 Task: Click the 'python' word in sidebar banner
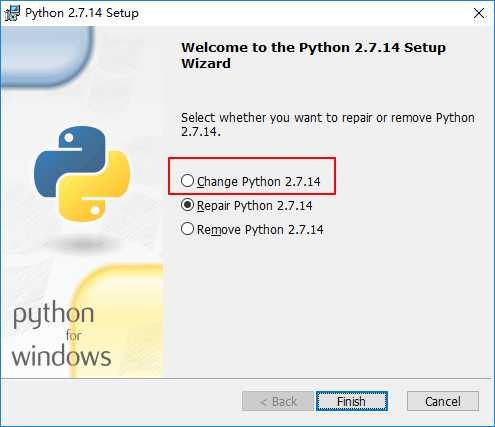click(53, 314)
